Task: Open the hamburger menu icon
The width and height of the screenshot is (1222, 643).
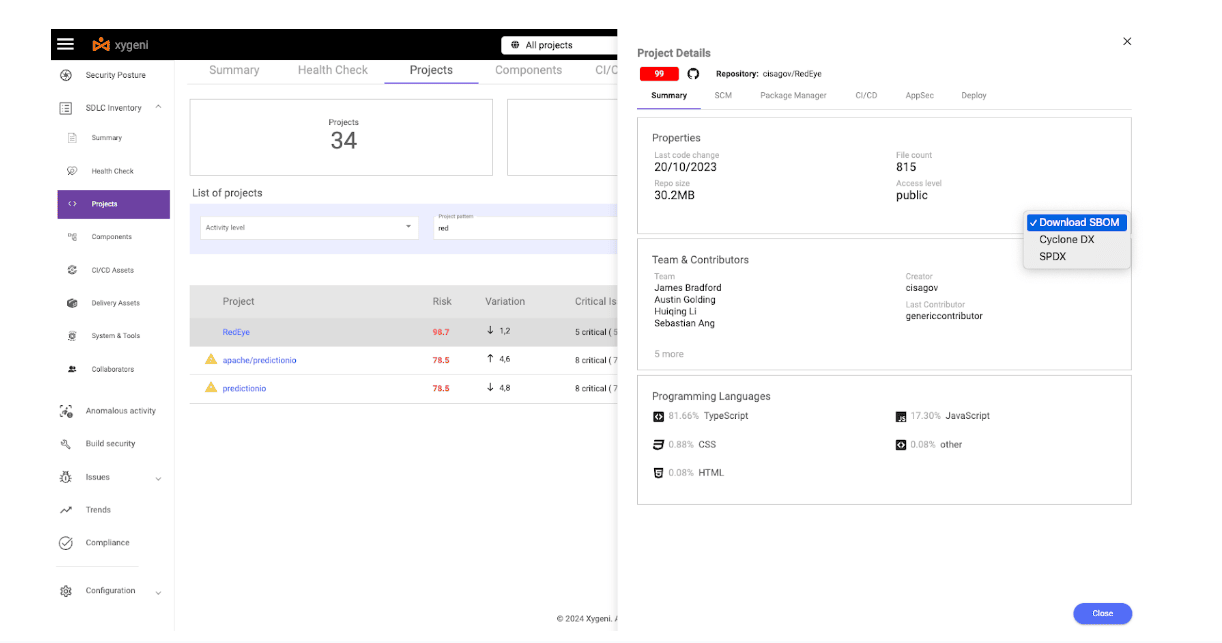Action: (65, 44)
